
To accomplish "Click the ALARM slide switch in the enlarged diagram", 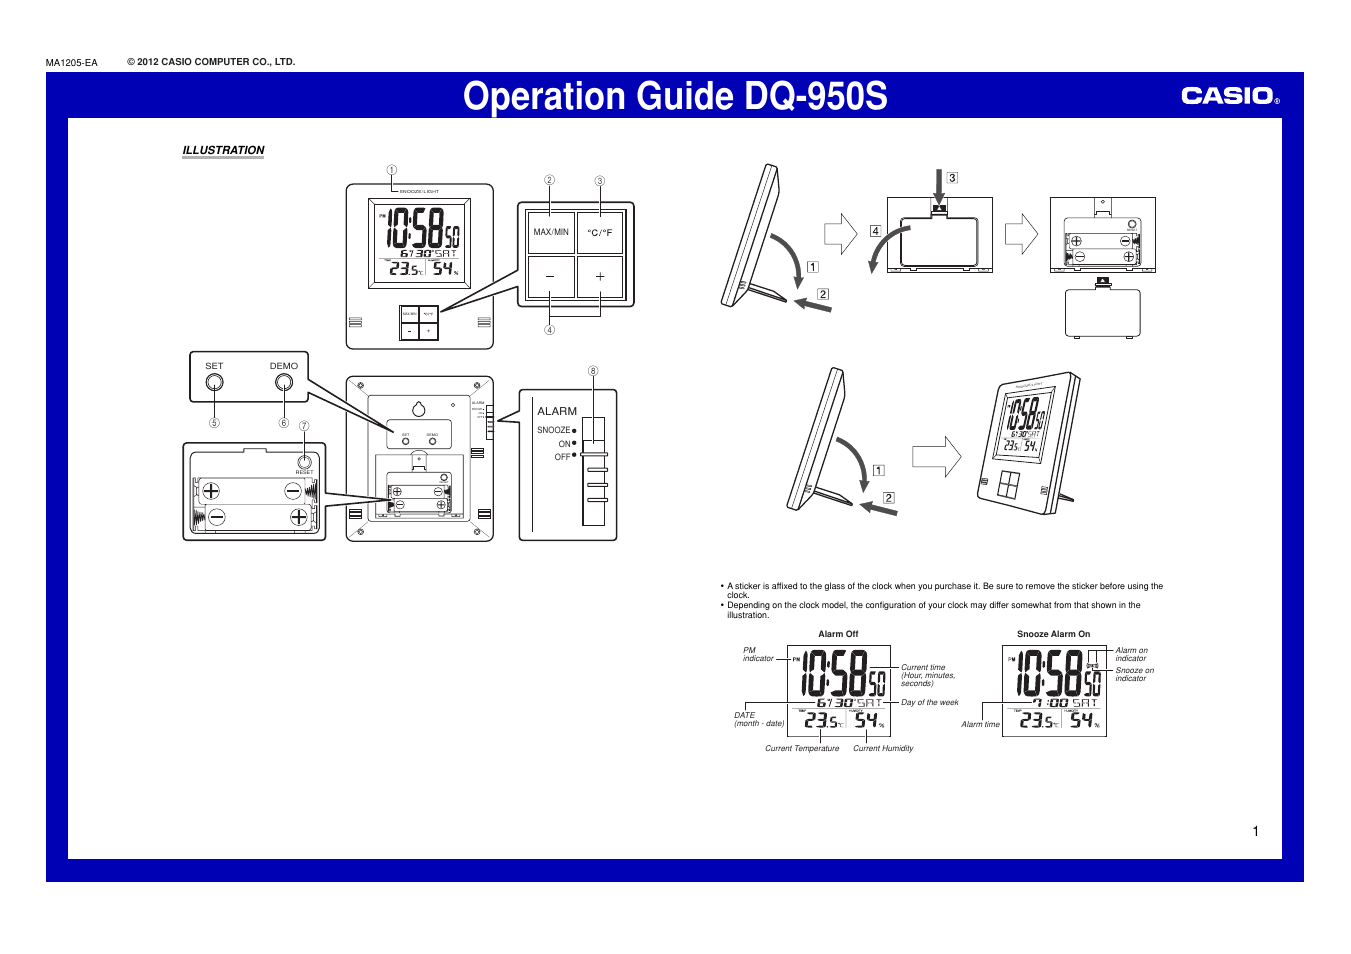I will (596, 472).
